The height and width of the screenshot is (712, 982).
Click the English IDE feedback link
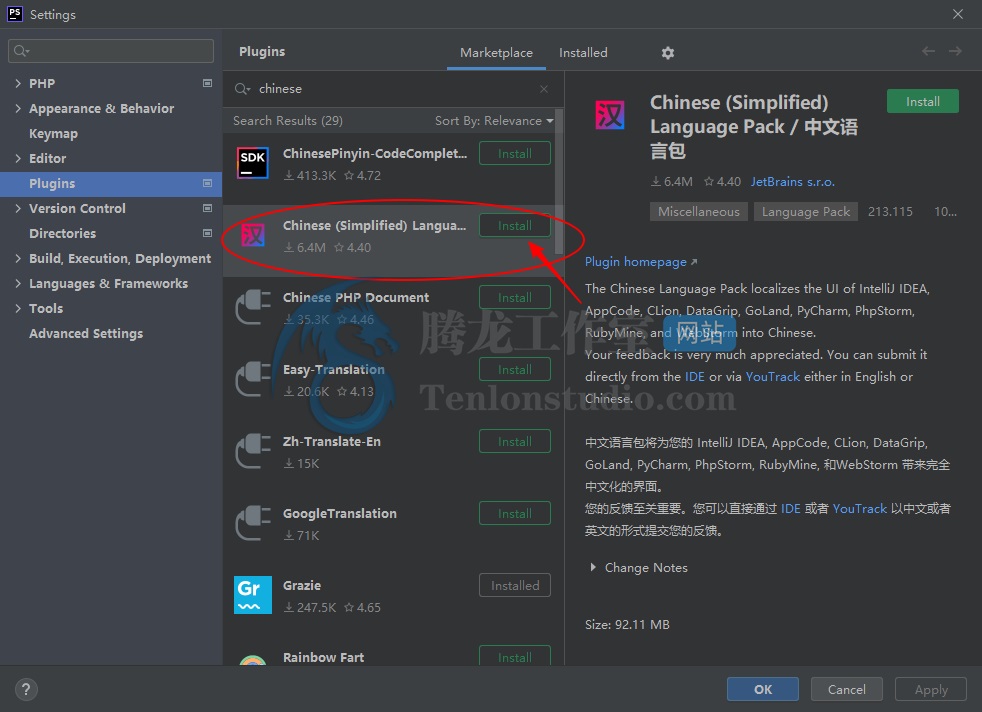695,377
